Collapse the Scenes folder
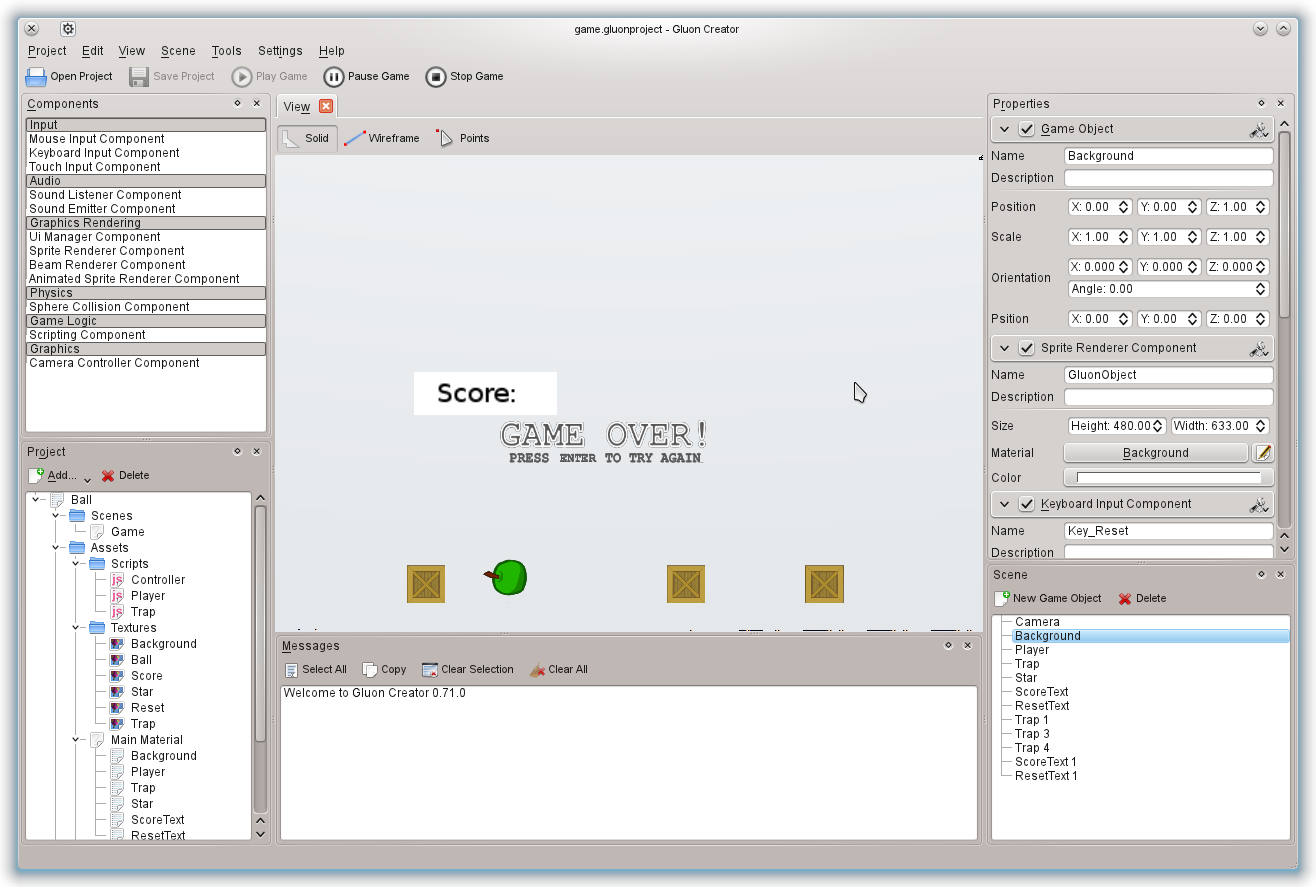 pyautogui.click(x=56, y=516)
